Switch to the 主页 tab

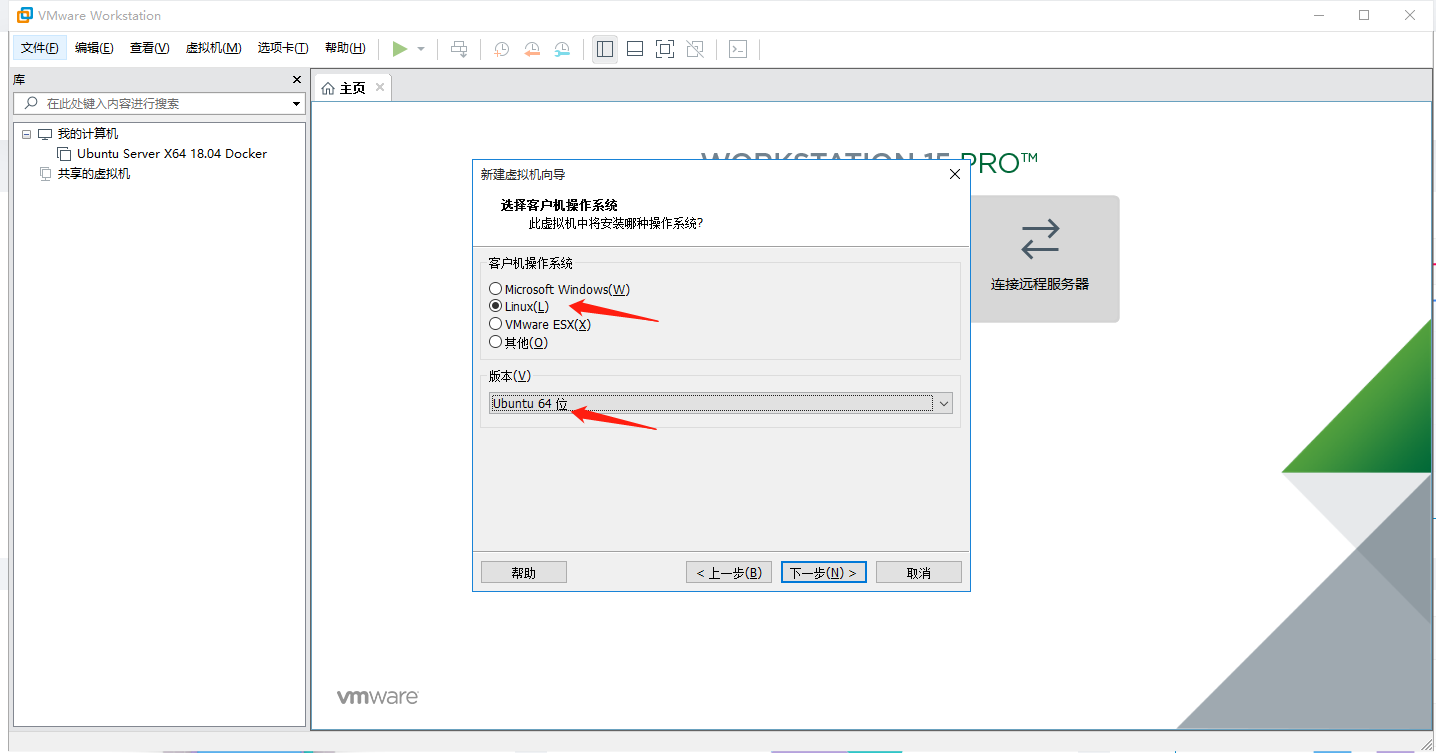352,88
